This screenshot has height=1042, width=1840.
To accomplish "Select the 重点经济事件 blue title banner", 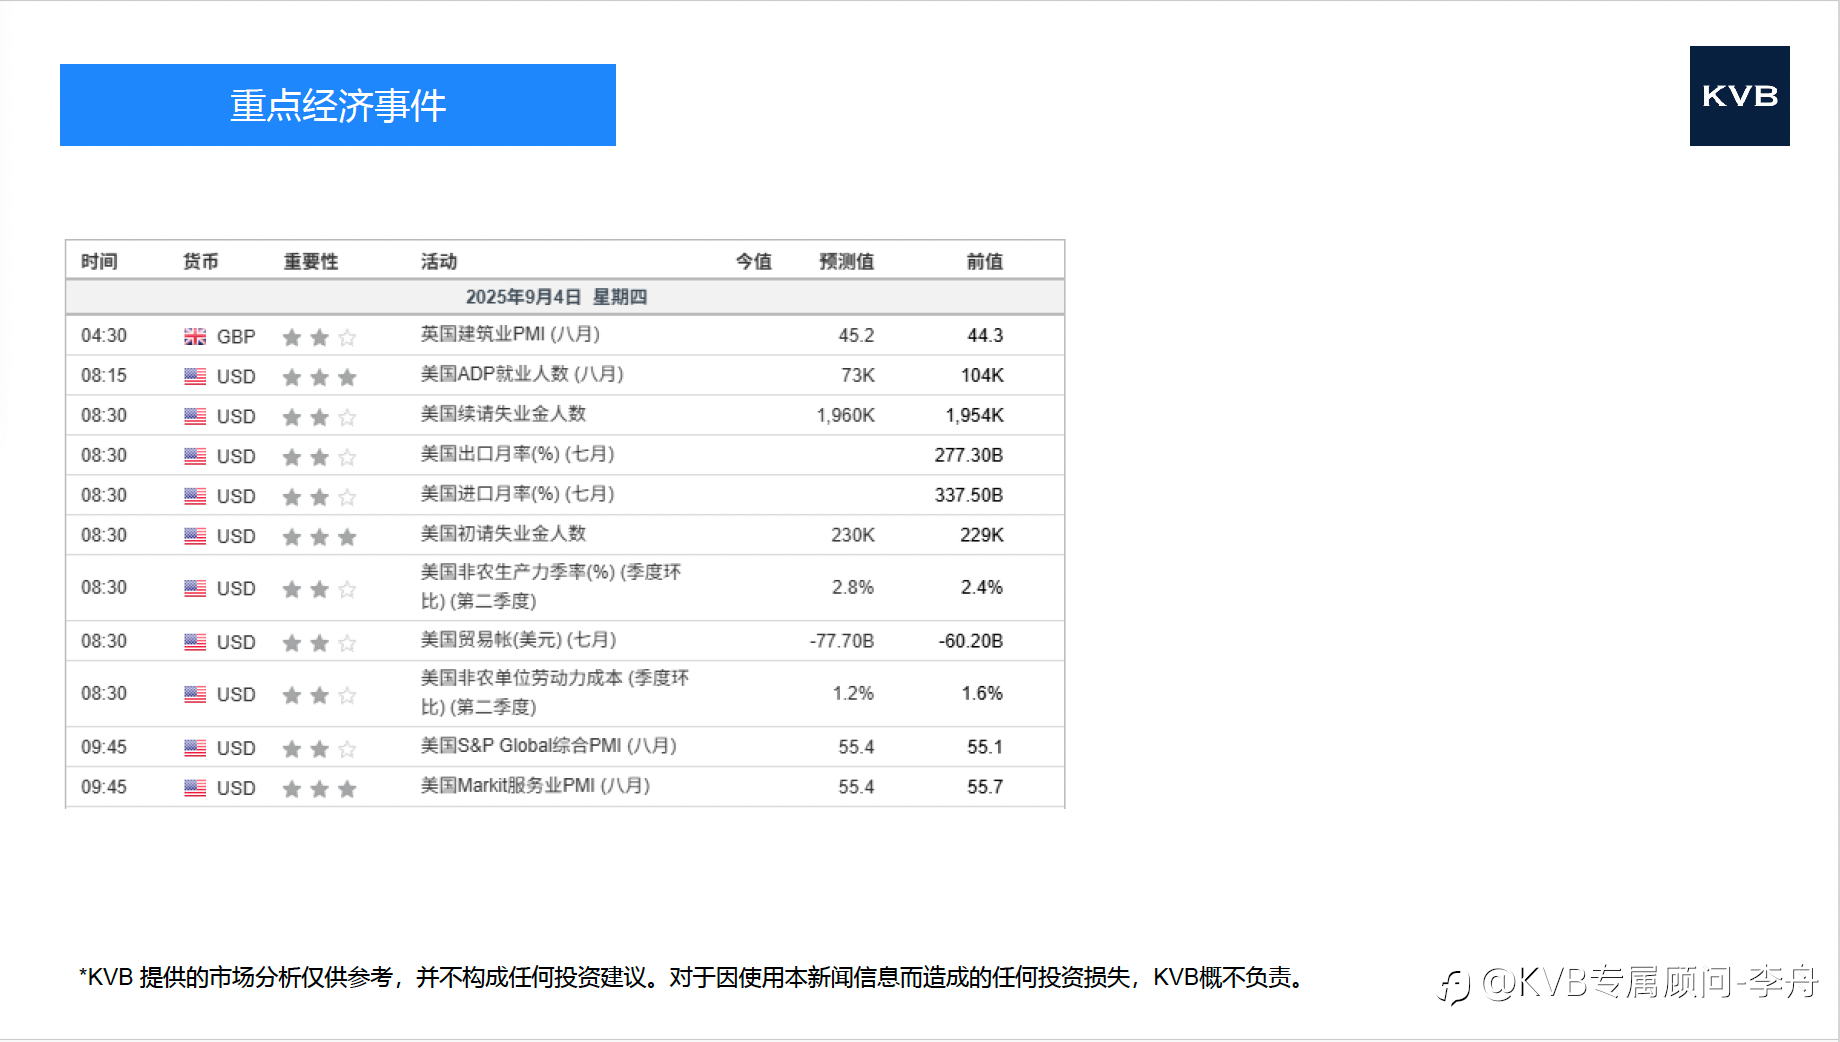I will pos(338,105).
